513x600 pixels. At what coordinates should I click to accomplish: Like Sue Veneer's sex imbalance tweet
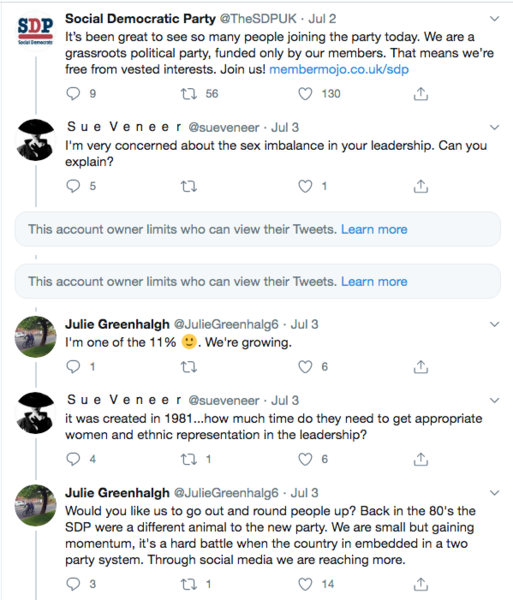click(305, 186)
